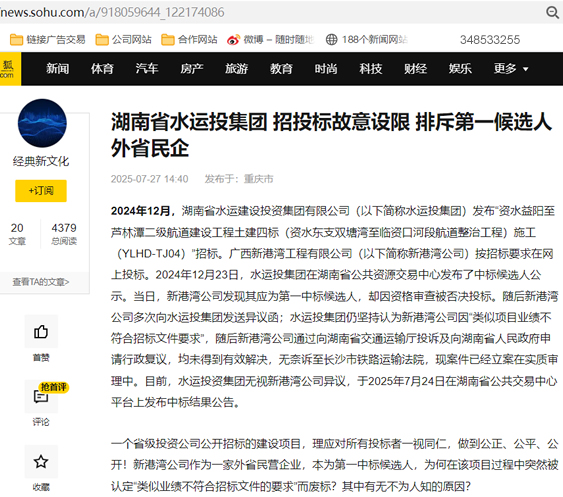Screen dimensions: 563x497
Task: Open the 微博 bookmark
Action: coord(270,40)
